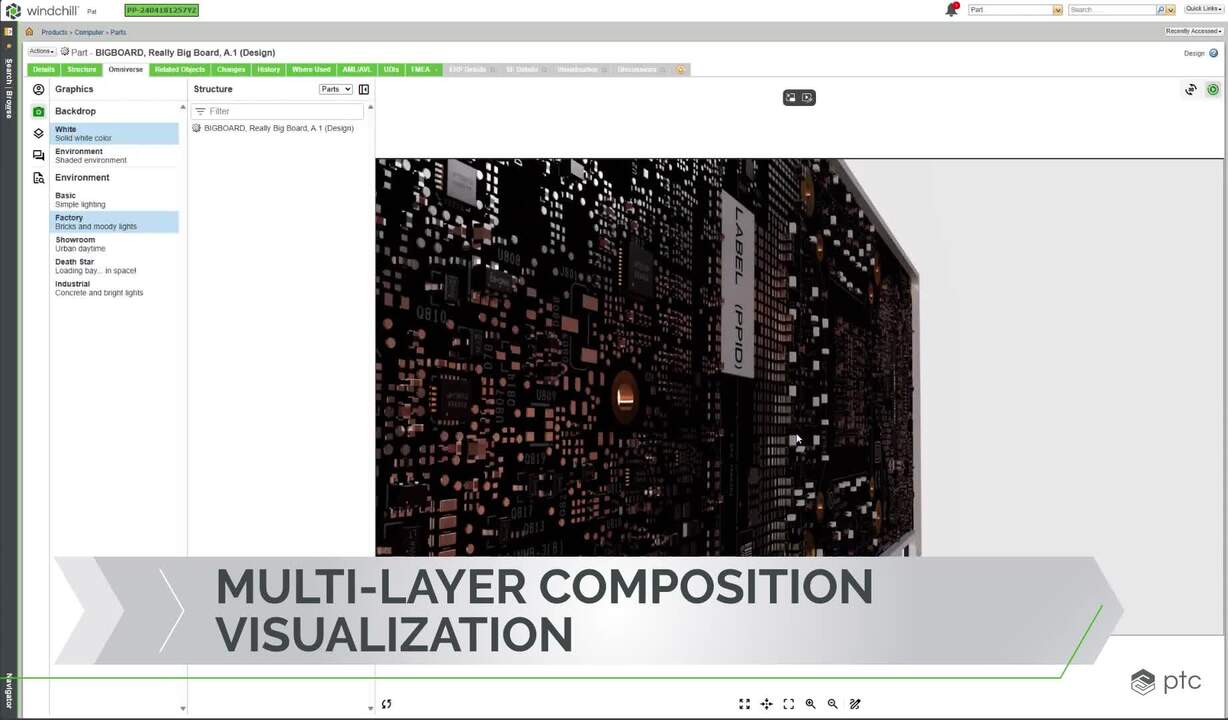1228x720 pixels.
Task: Click the fit-to-screen icon in viewer toolbar
Action: pos(744,704)
